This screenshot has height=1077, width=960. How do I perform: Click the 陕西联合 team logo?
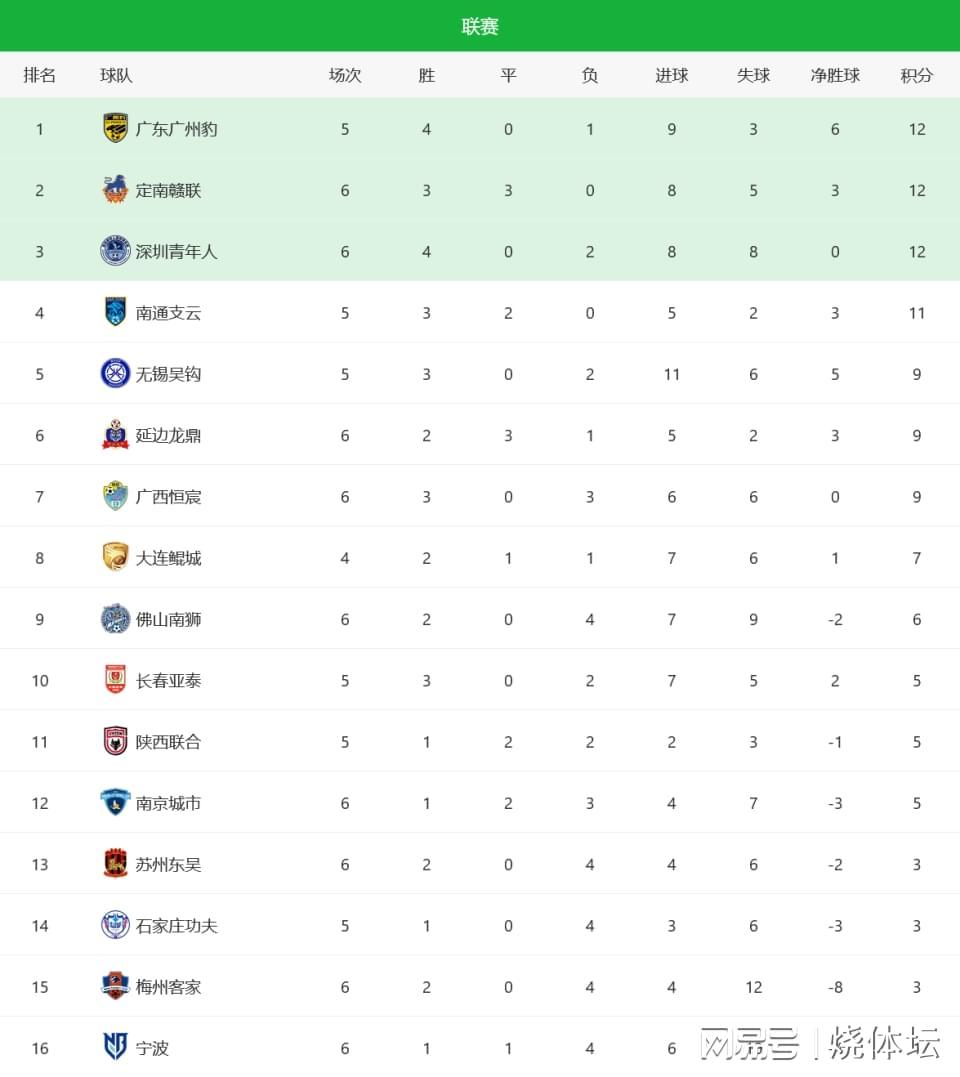[115, 741]
